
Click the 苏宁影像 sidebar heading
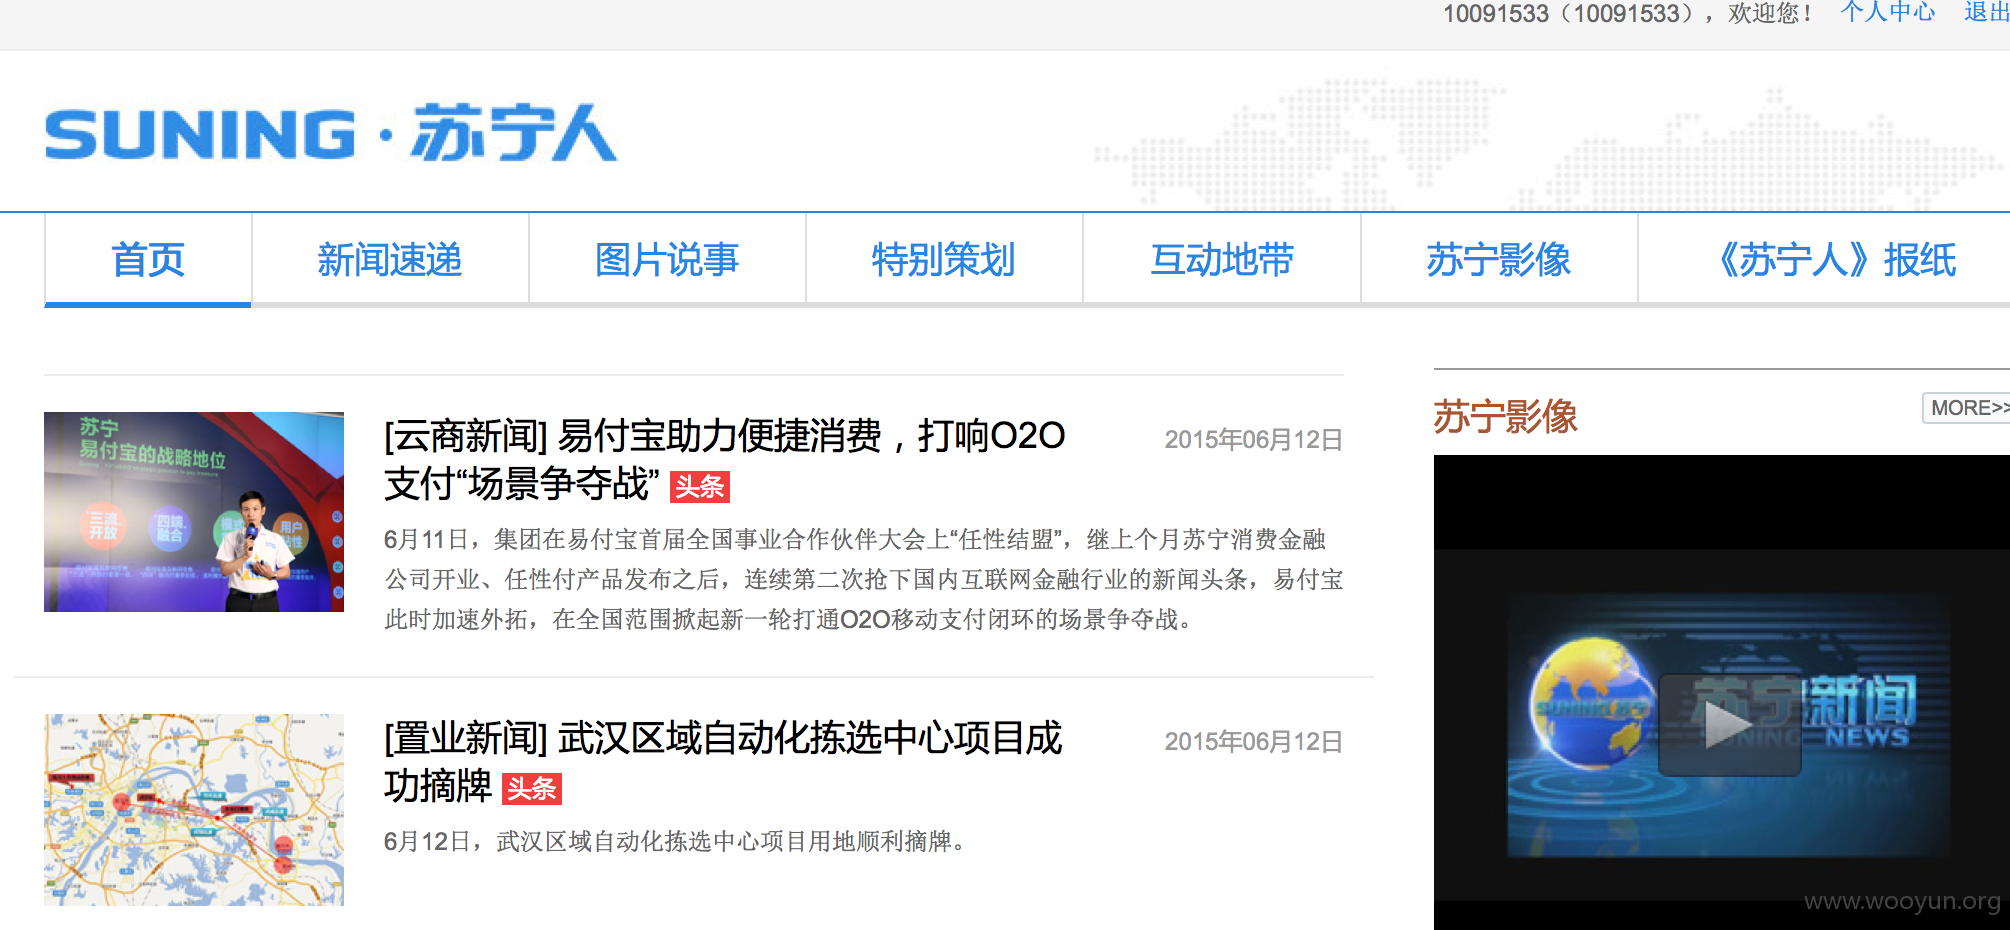pyautogui.click(x=1505, y=416)
